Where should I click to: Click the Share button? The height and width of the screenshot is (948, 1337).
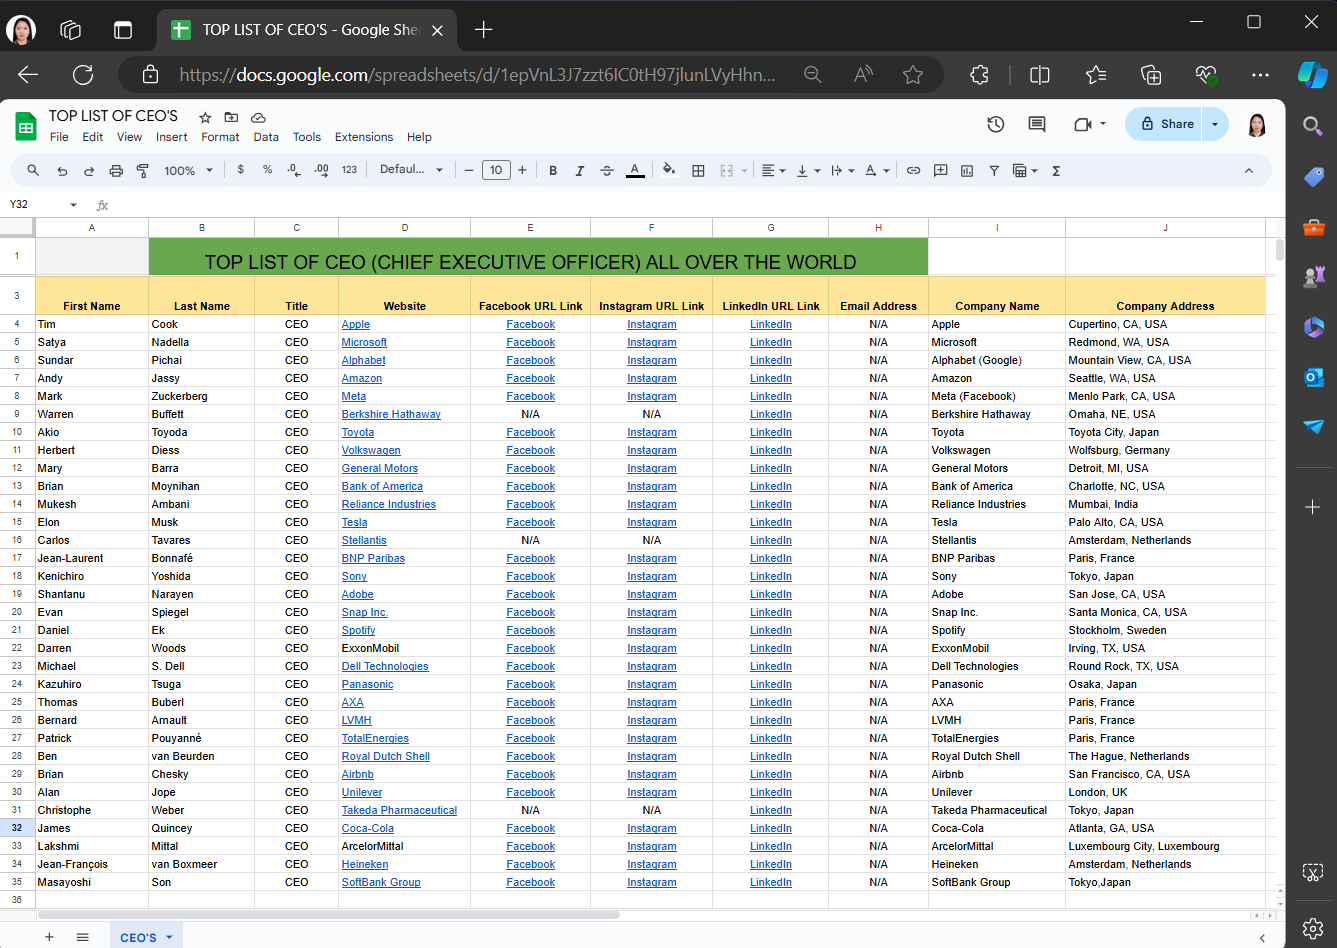tap(1165, 124)
